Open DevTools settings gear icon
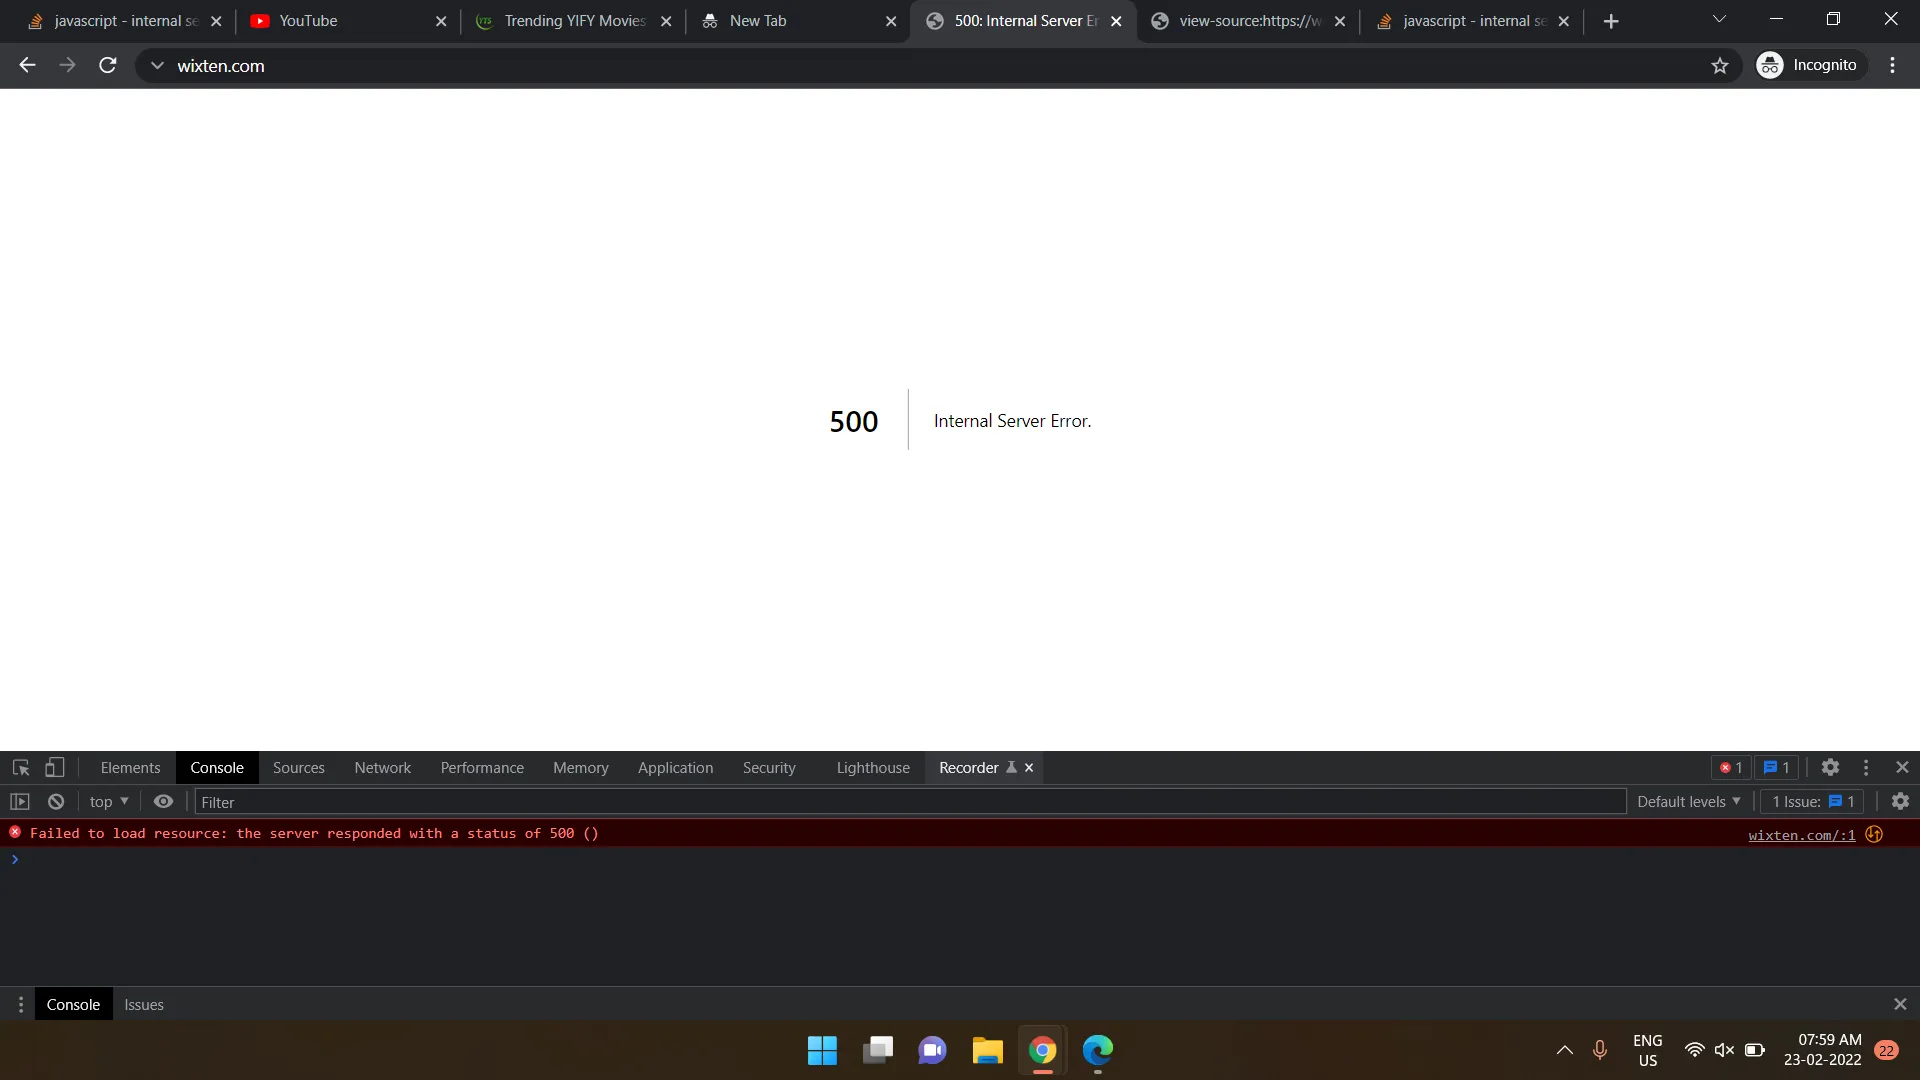The height and width of the screenshot is (1080, 1920). 1830,768
